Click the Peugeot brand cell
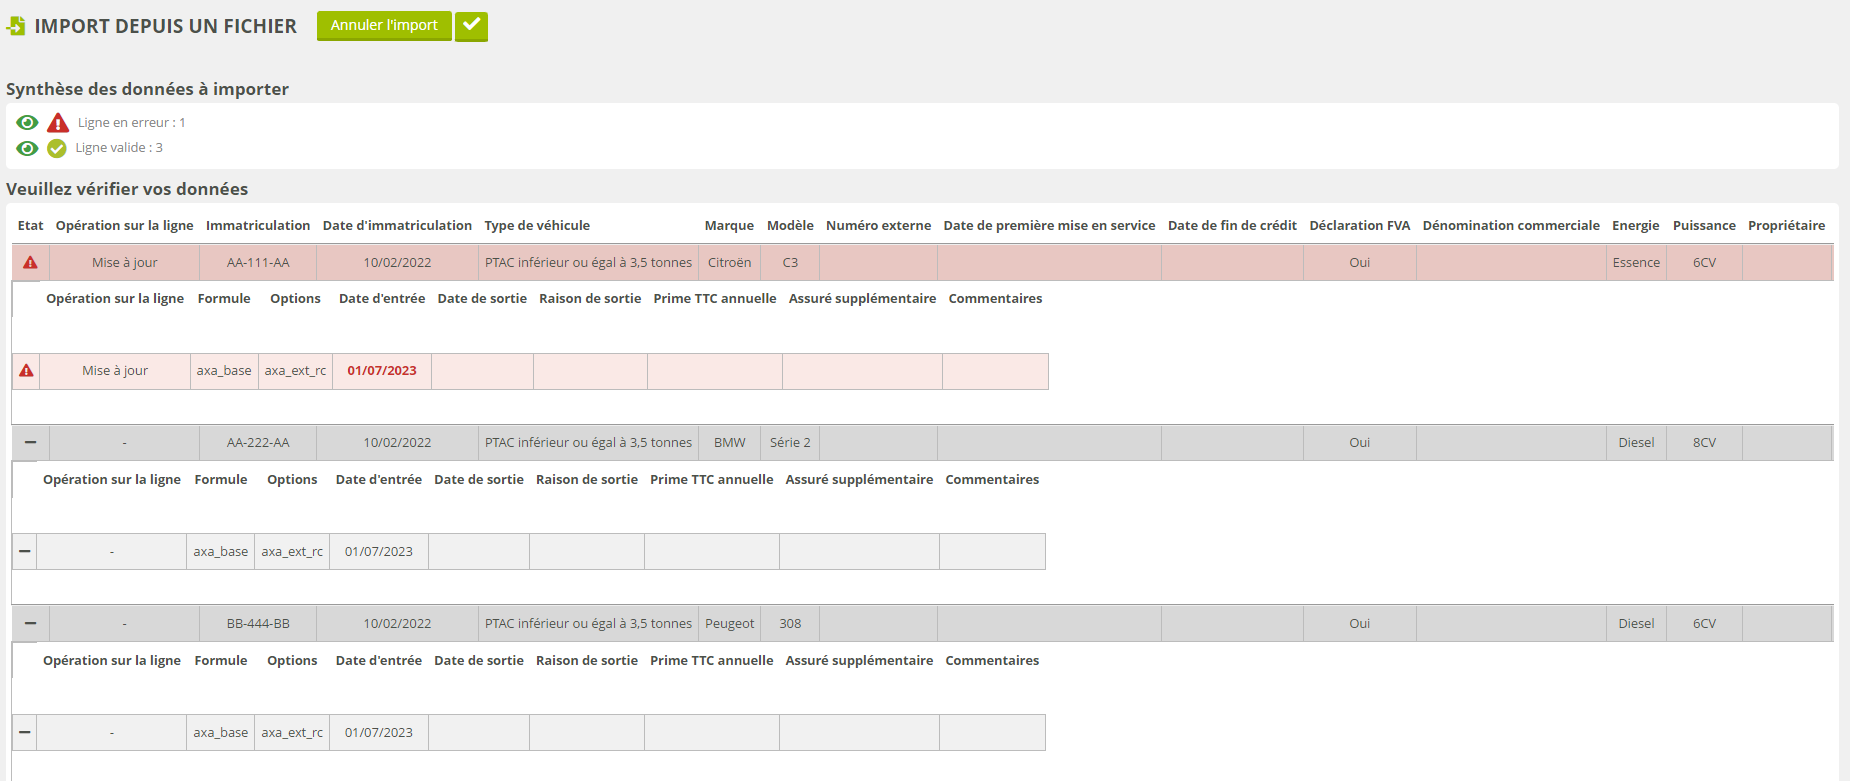1850x781 pixels. click(729, 624)
